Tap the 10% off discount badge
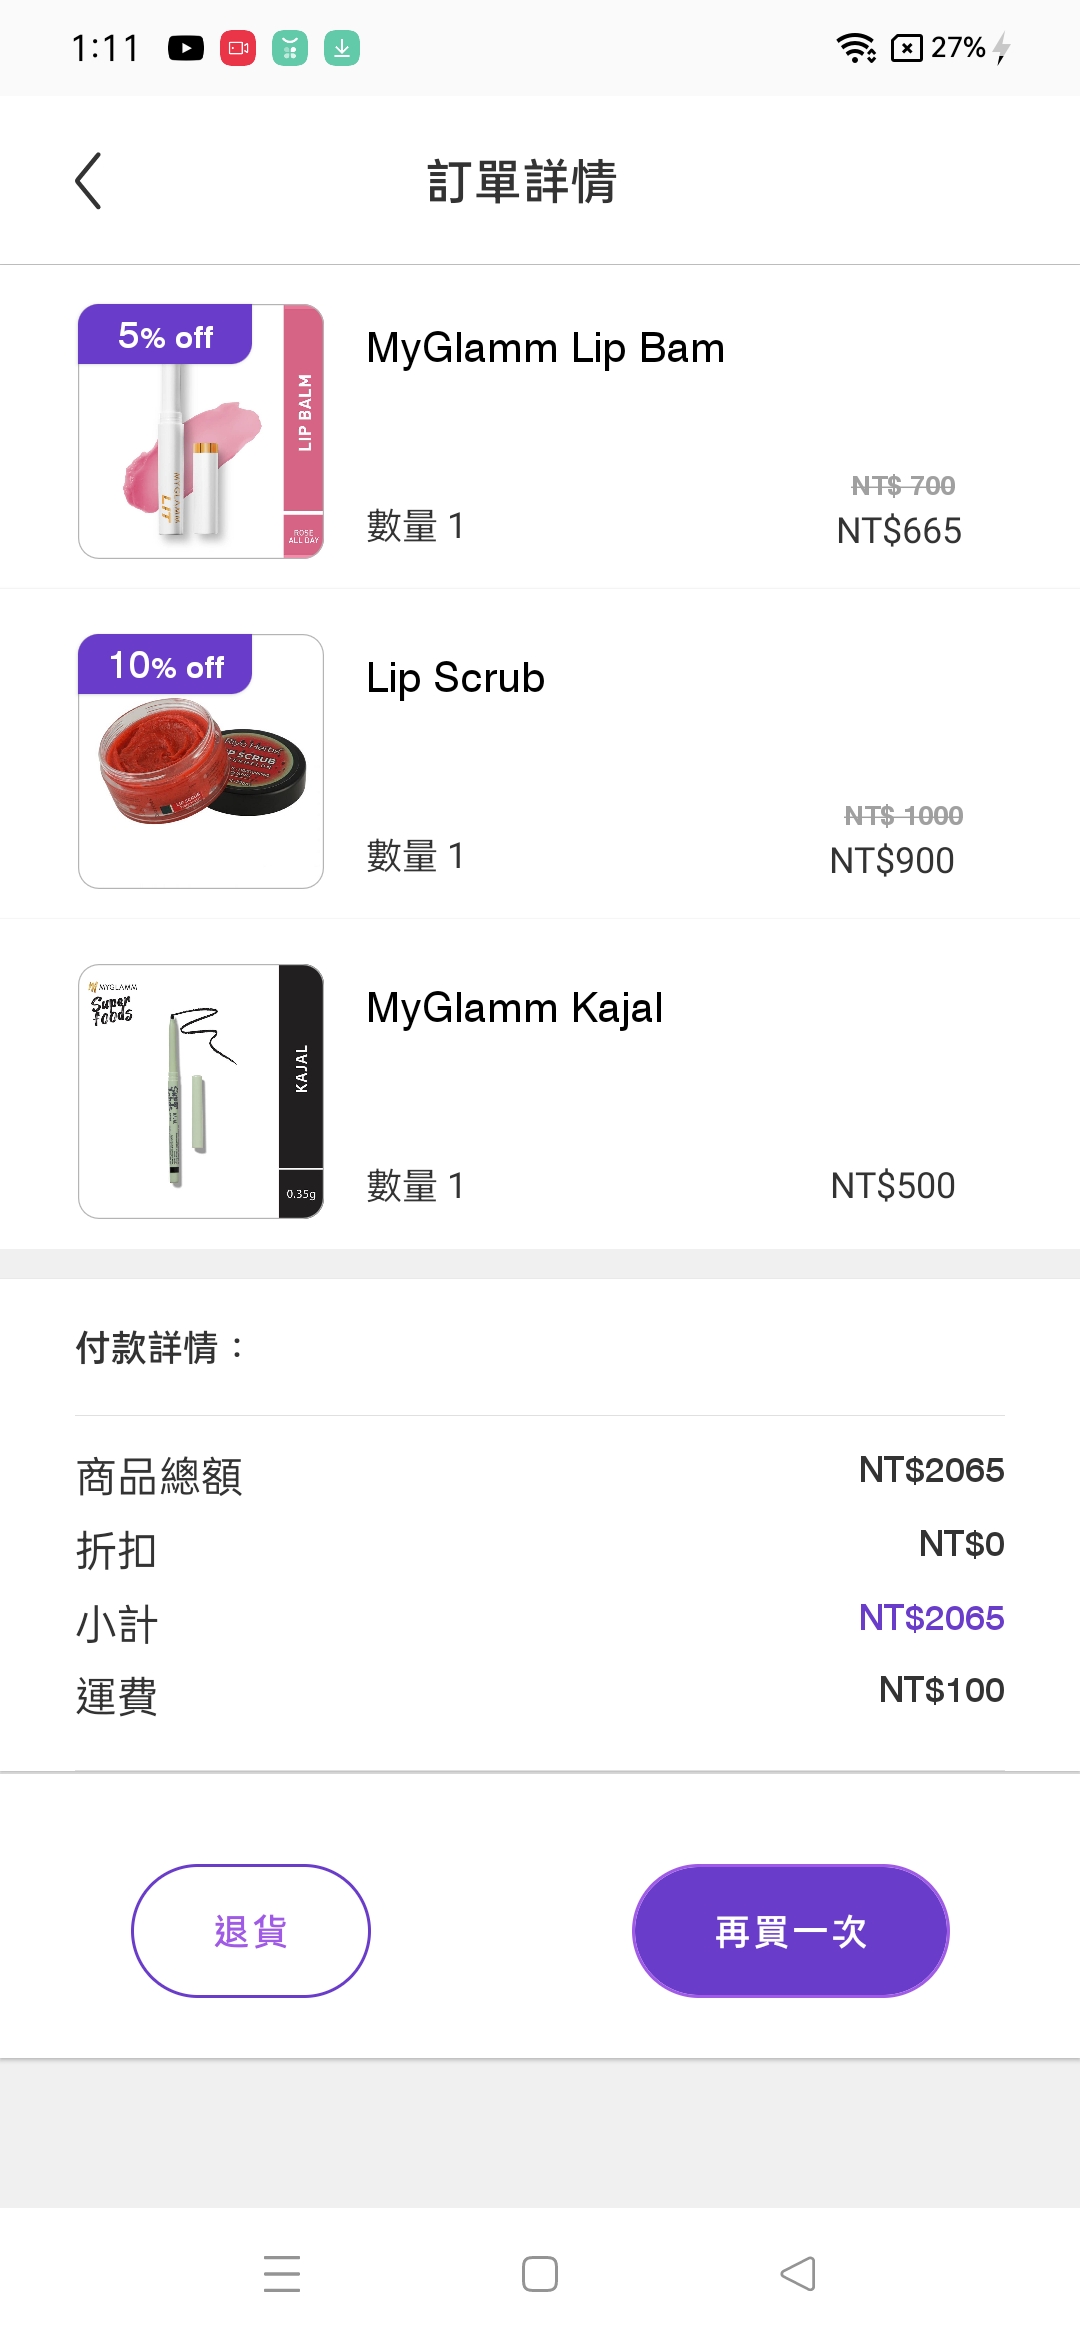The width and height of the screenshot is (1080, 2340). pyautogui.click(x=166, y=665)
